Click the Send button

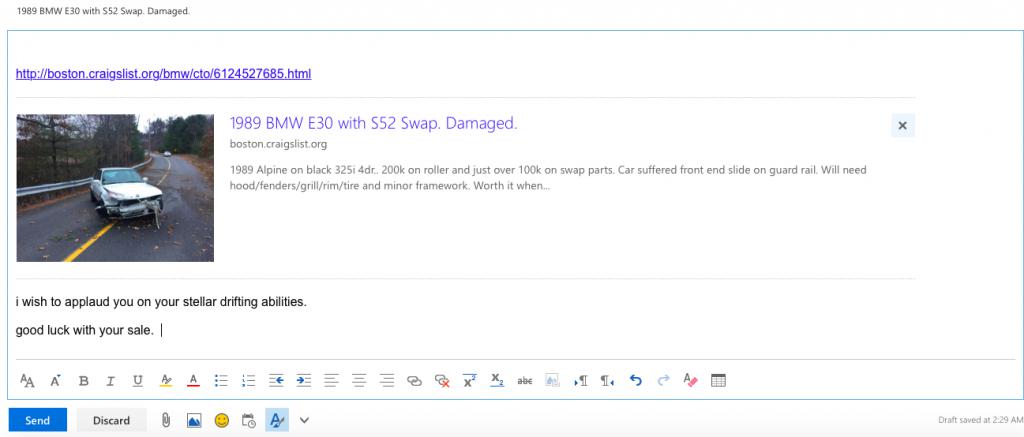click(37, 421)
